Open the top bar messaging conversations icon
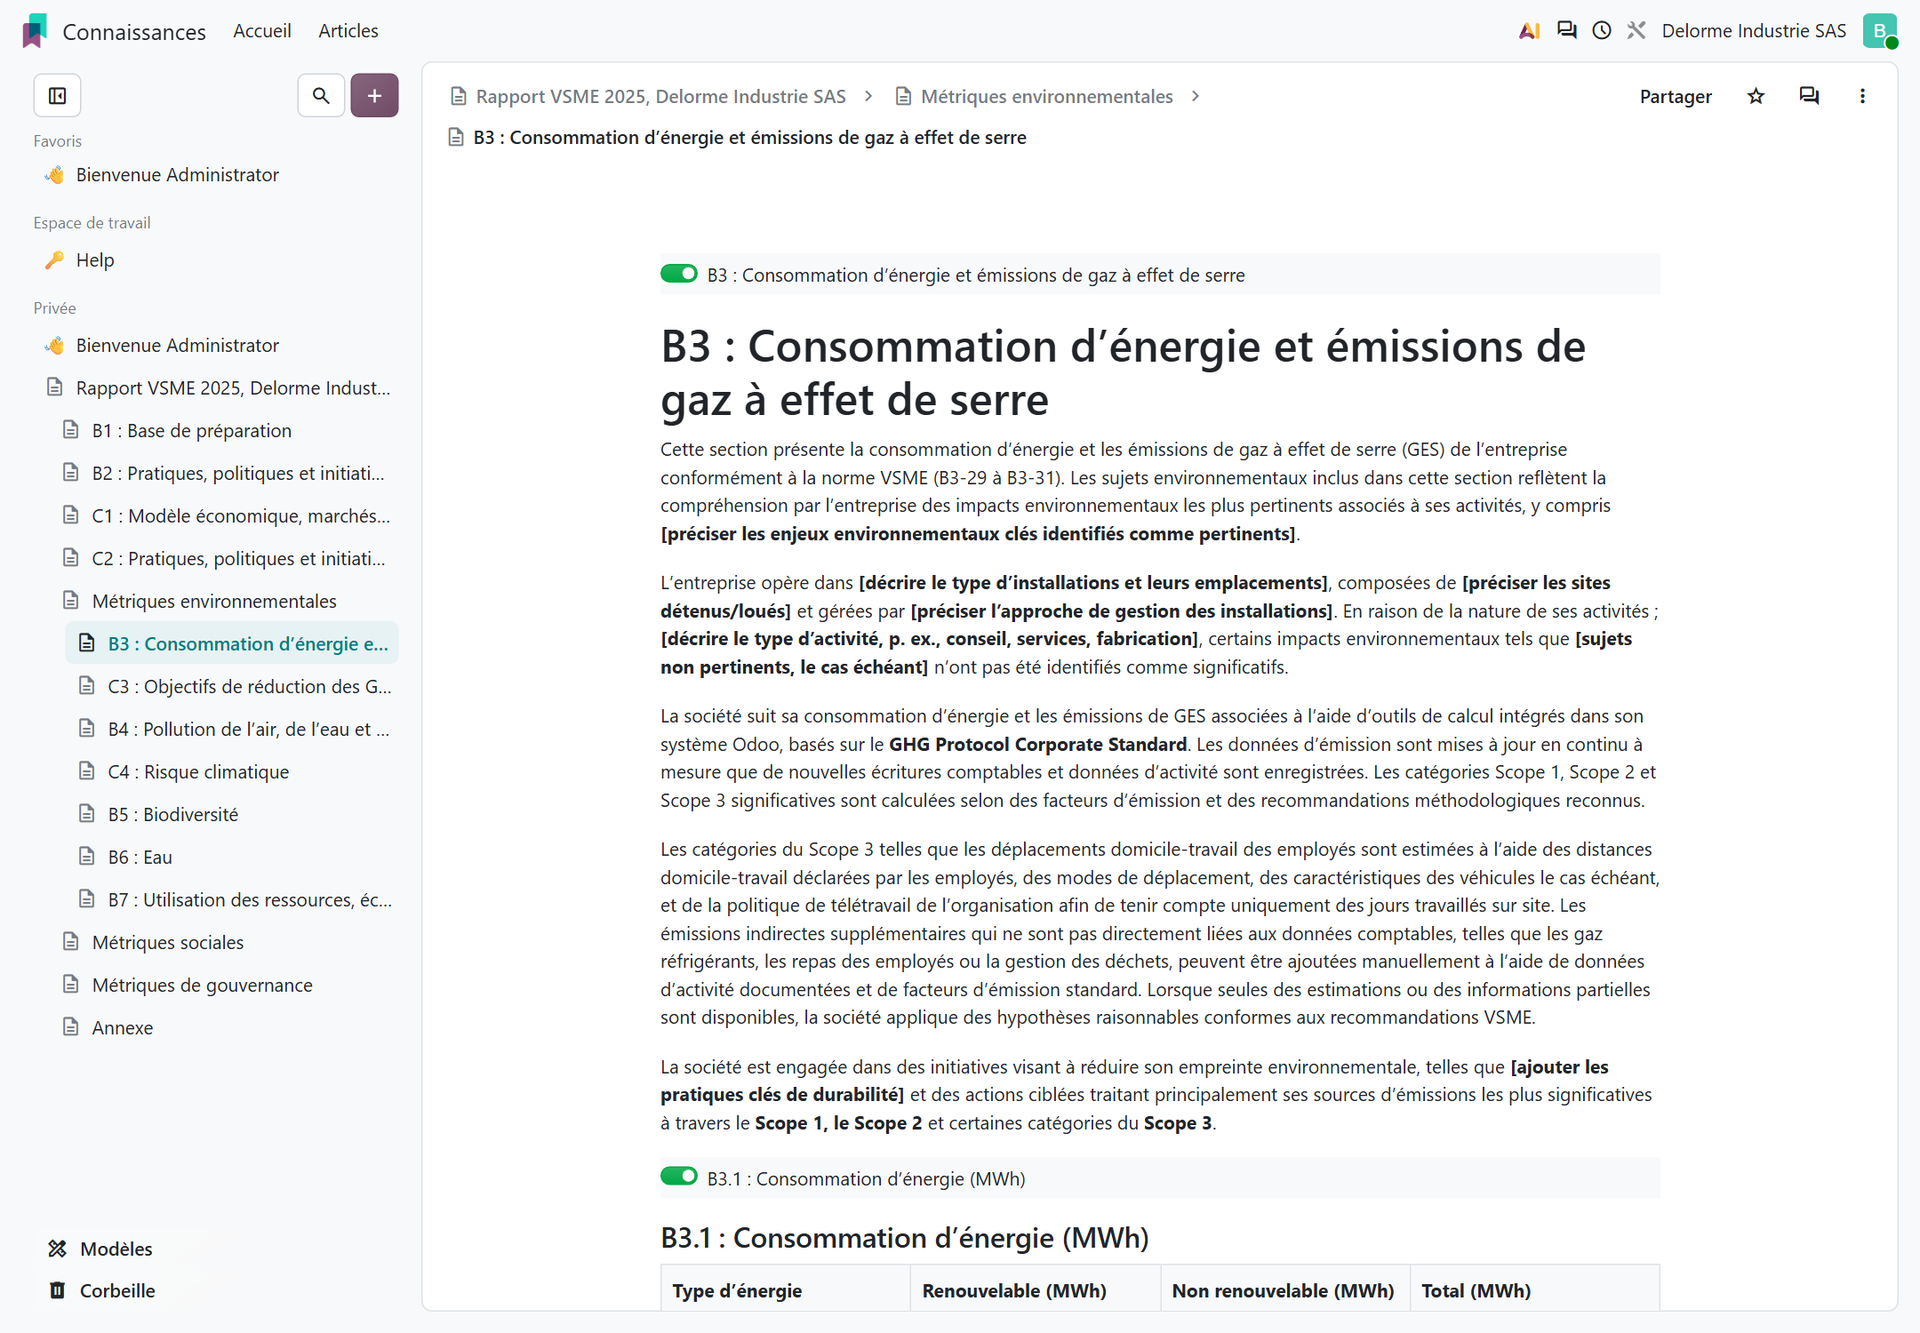 pyautogui.click(x=1567, y=31)
